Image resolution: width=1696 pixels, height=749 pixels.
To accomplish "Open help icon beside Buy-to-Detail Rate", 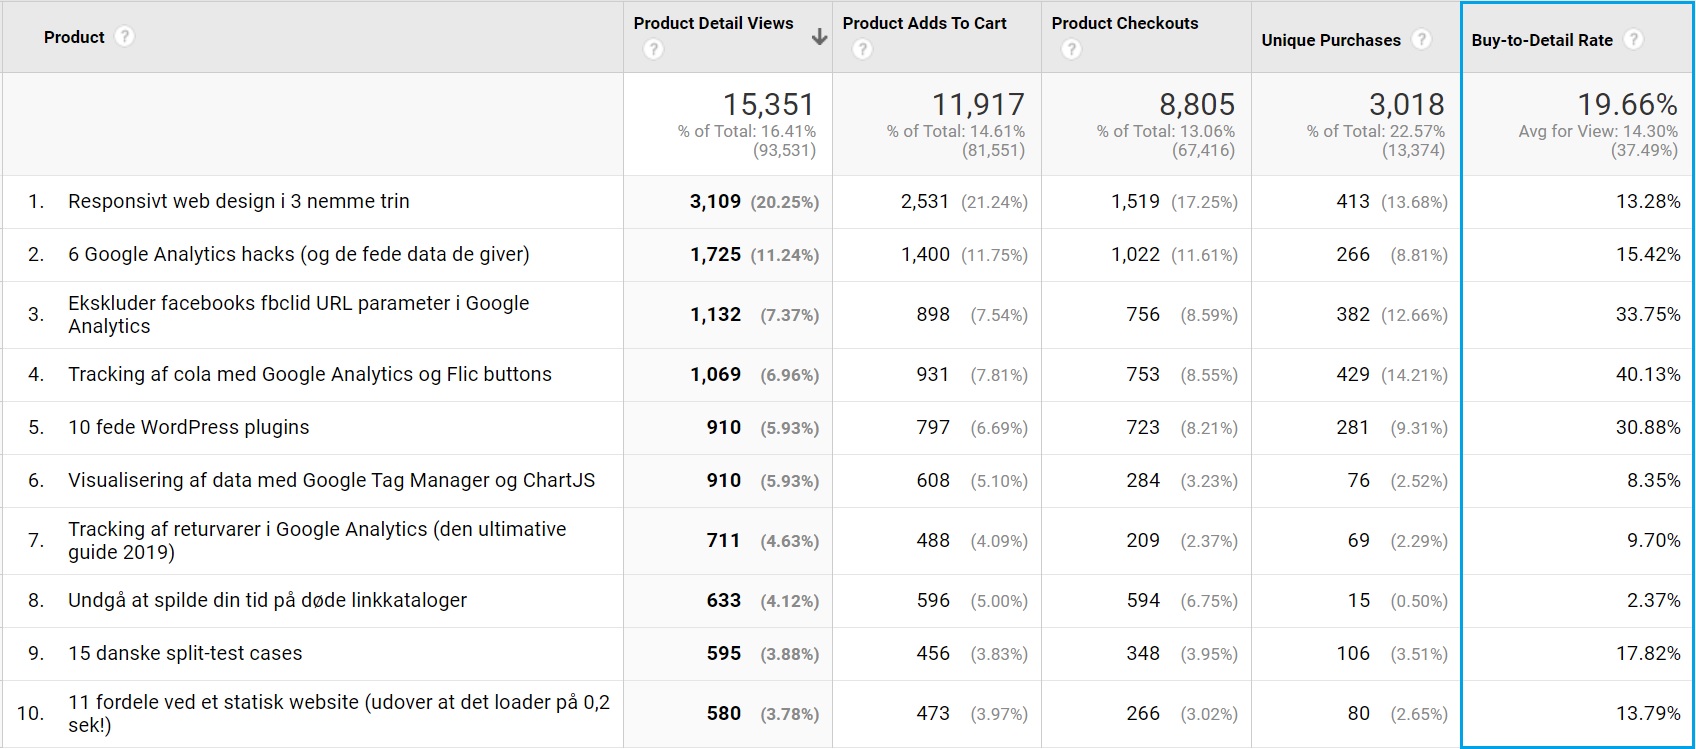I will [1633, 40].
